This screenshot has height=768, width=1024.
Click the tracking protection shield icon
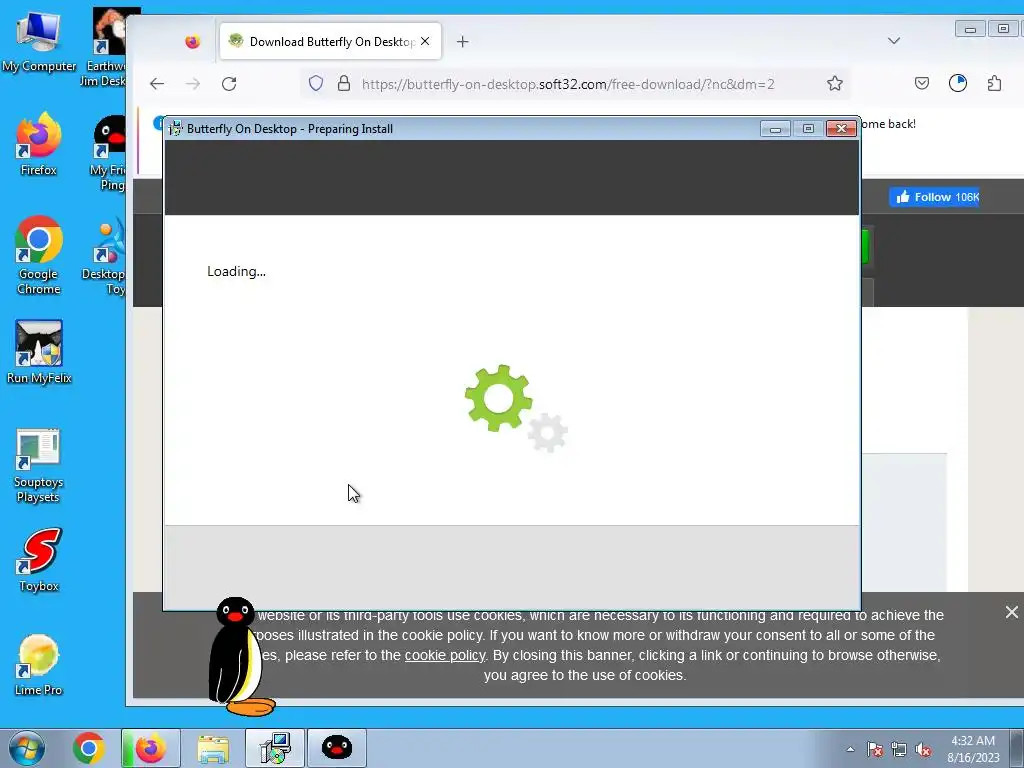(x=316, y=84)
